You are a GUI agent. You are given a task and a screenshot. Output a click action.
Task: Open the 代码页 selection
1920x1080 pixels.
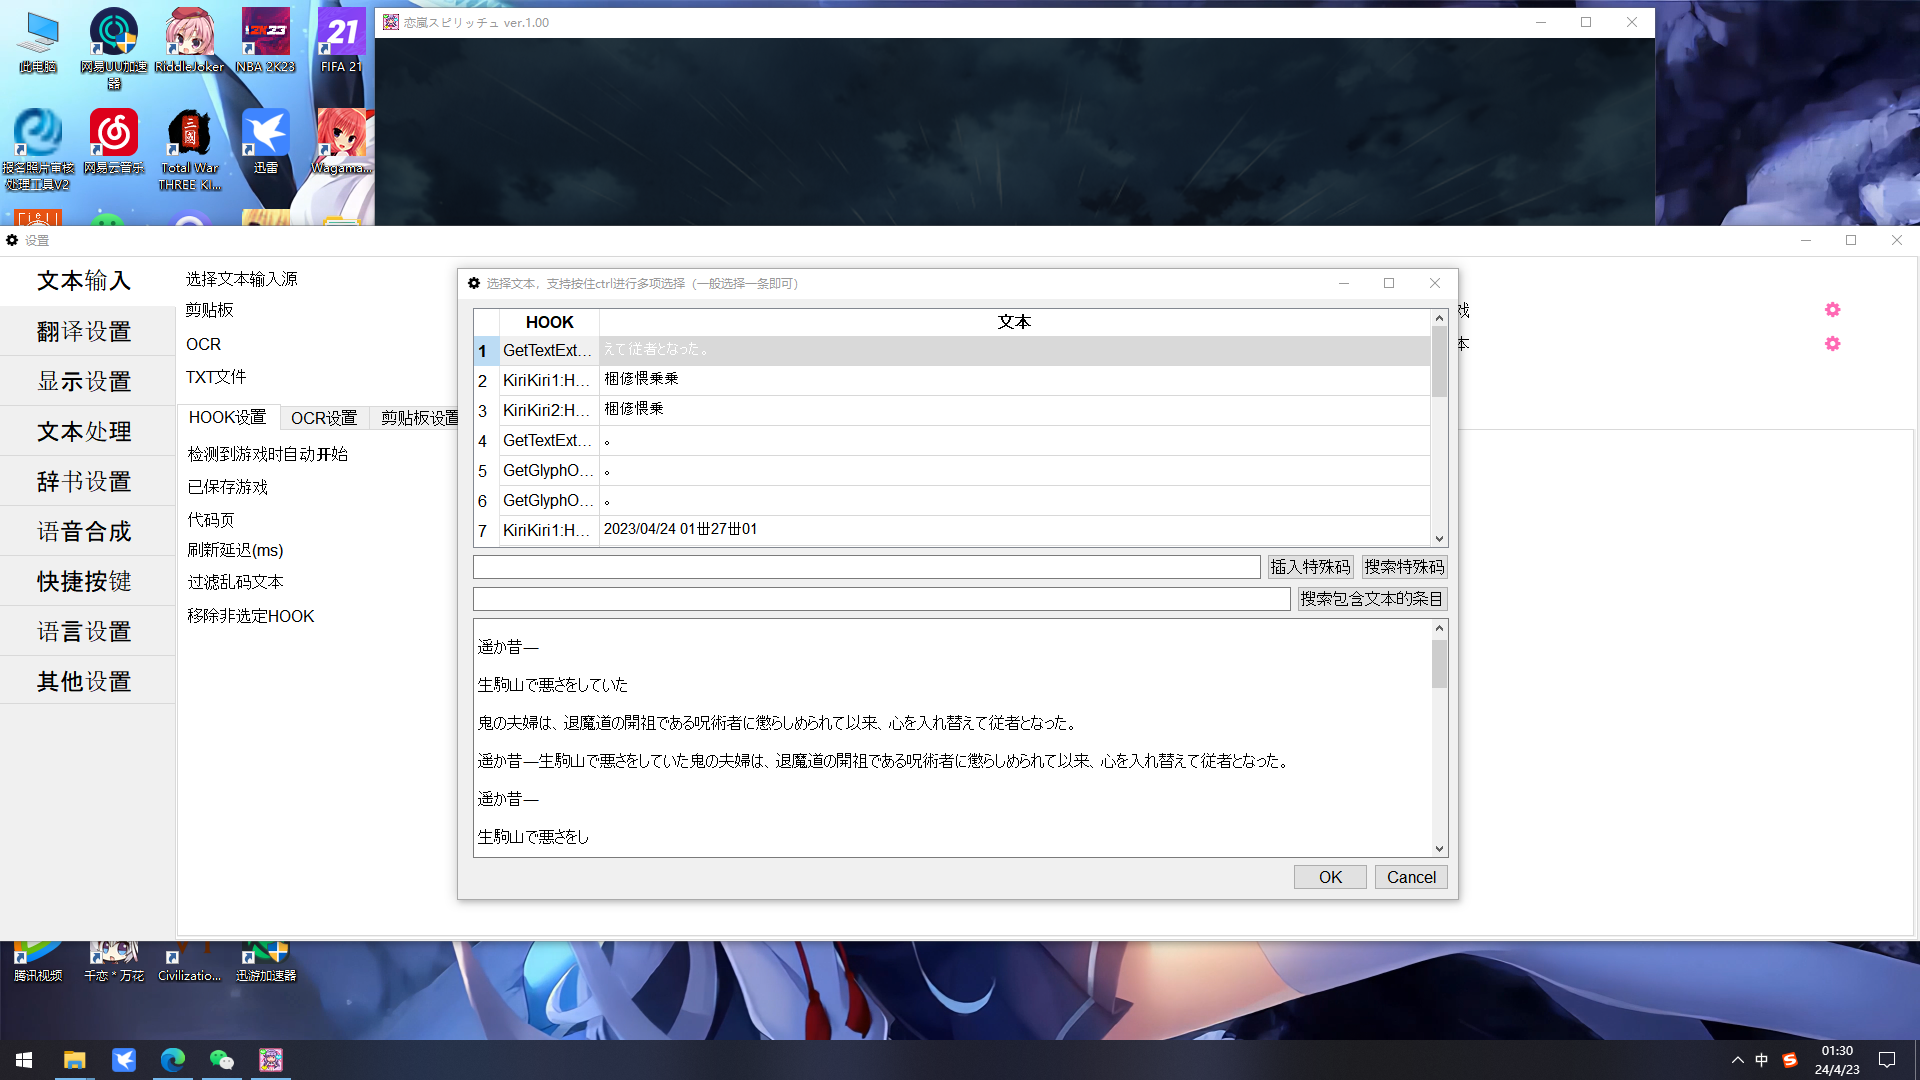211,519
